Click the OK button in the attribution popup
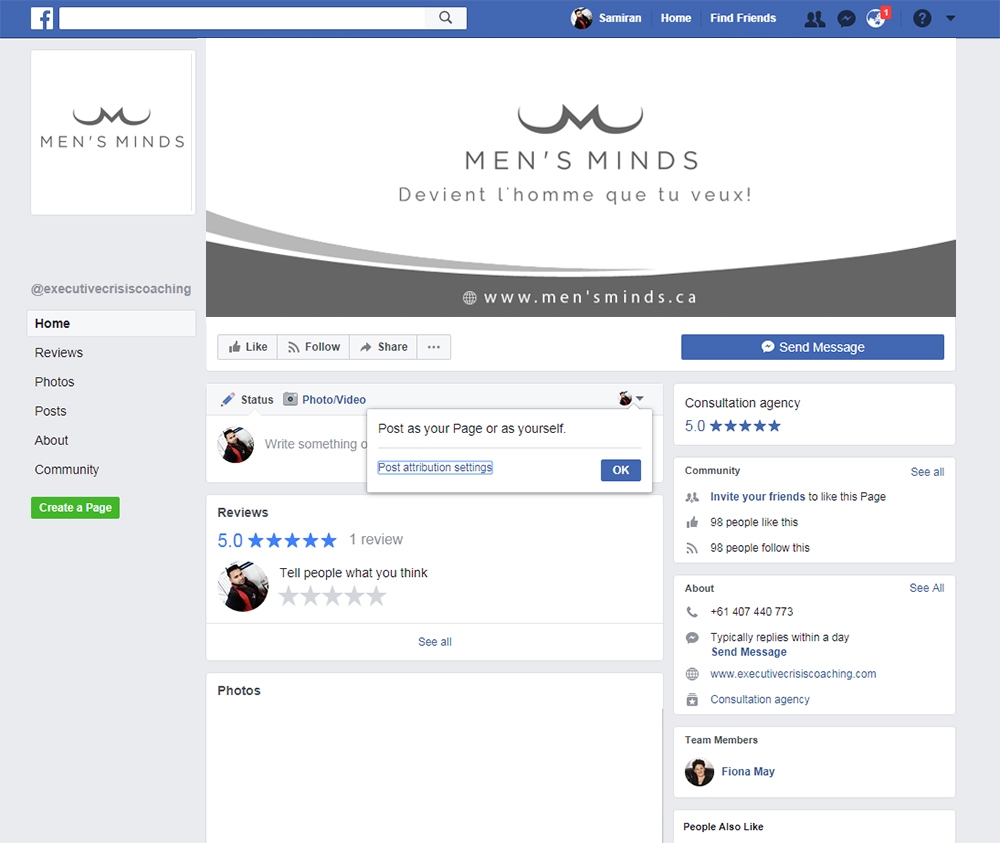The width and height of the screenshot is (1000, 843). (620, 470)
